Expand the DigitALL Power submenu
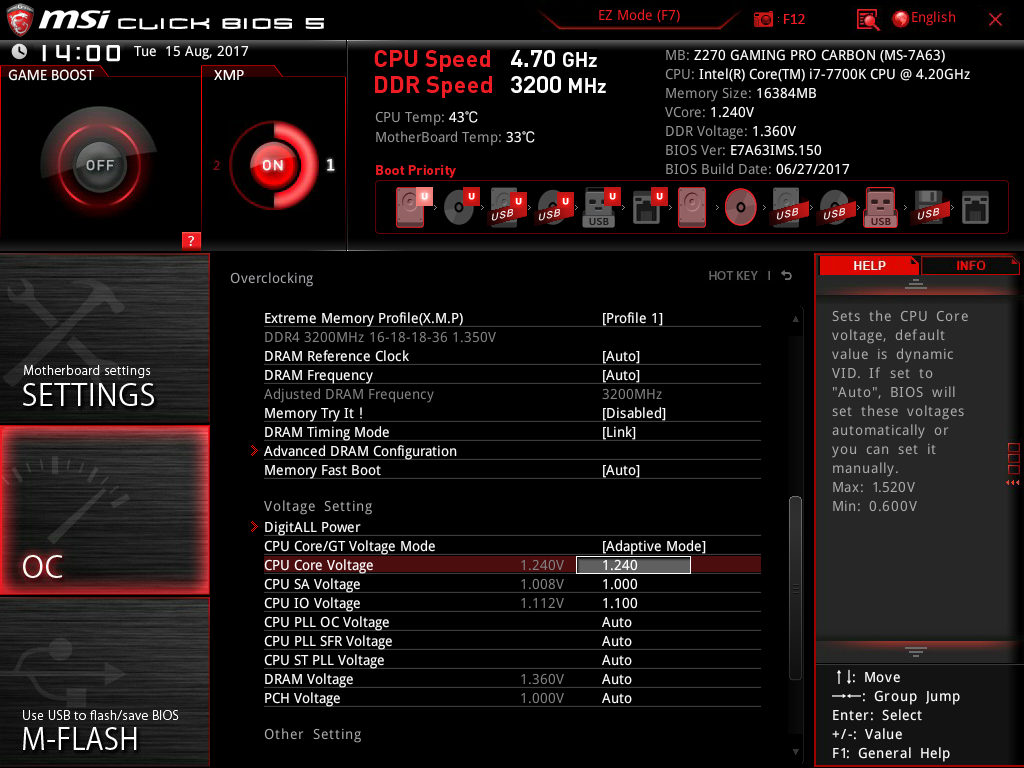The height and width of the screenshot is (768, 1024). click(312, 526)
